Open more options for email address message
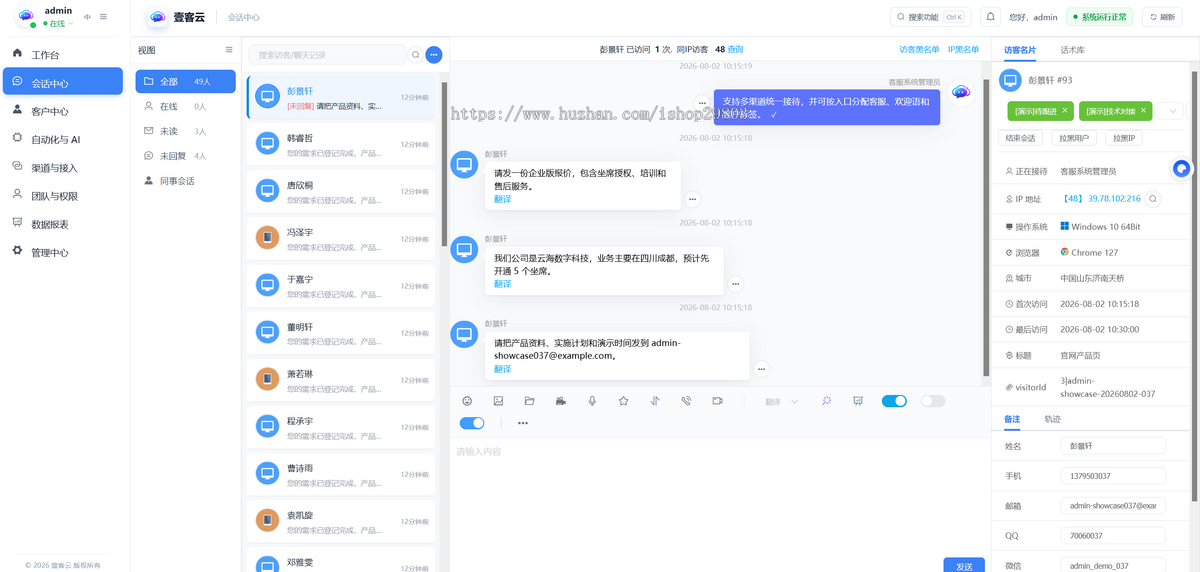This screenshot has width=1200, height=572. (762, 369)
